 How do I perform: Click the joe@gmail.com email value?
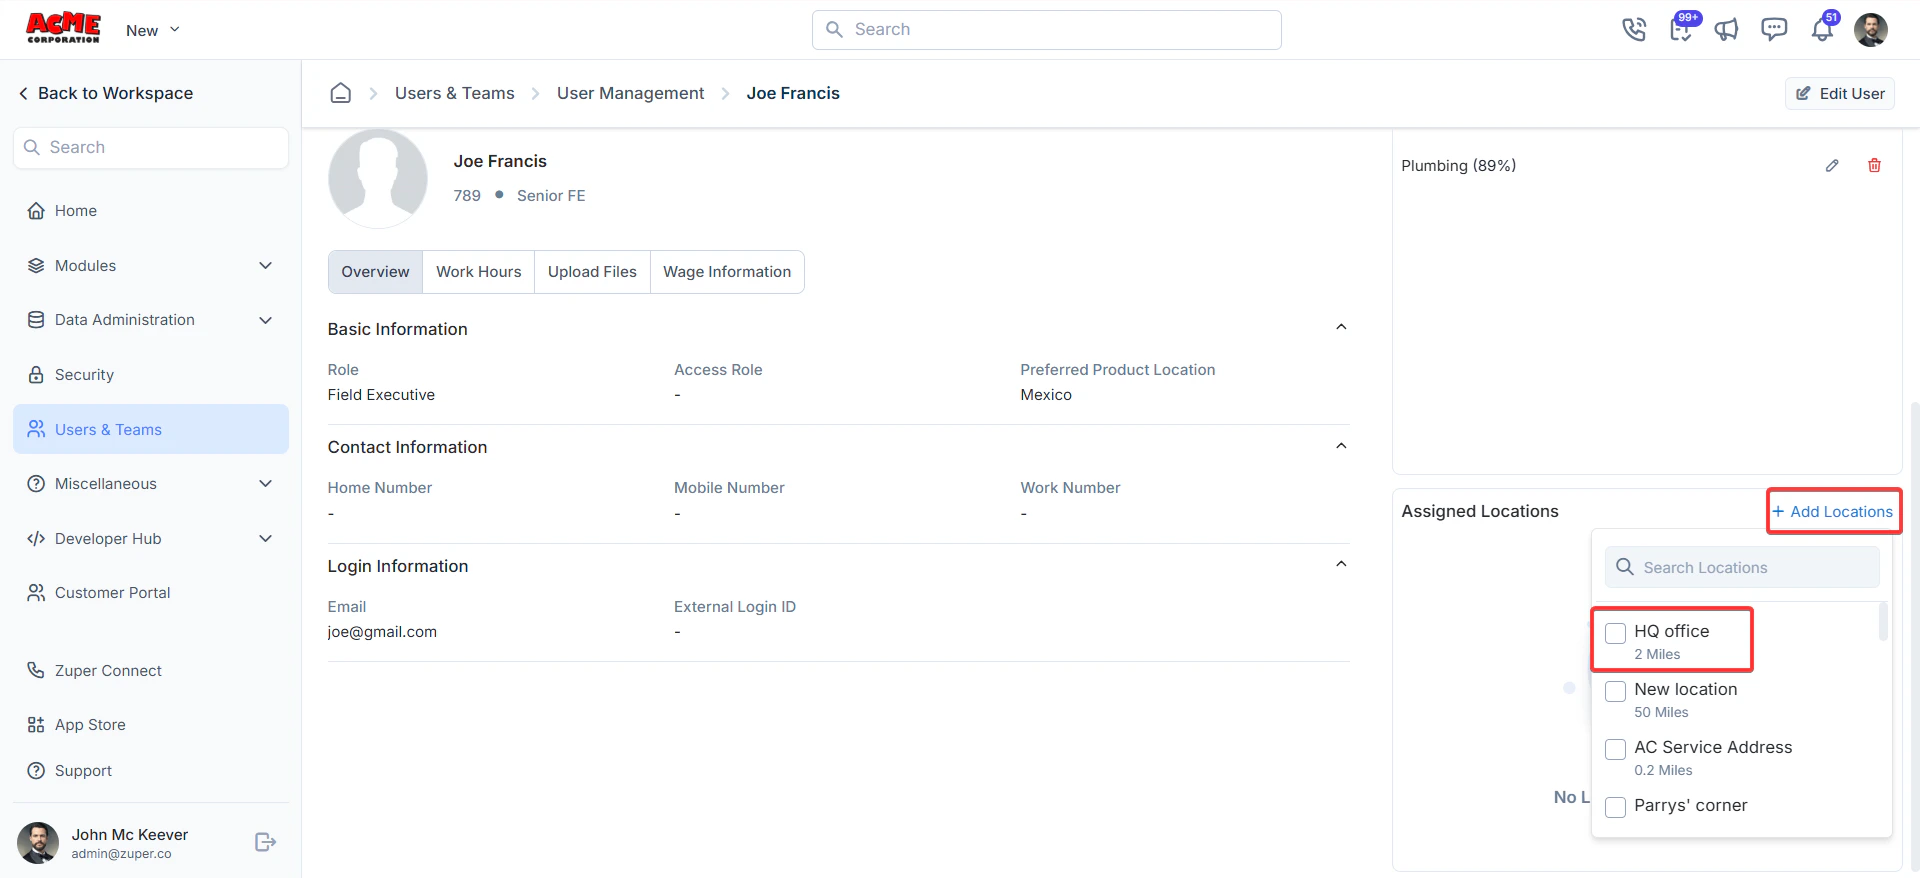tap(382, 632)
